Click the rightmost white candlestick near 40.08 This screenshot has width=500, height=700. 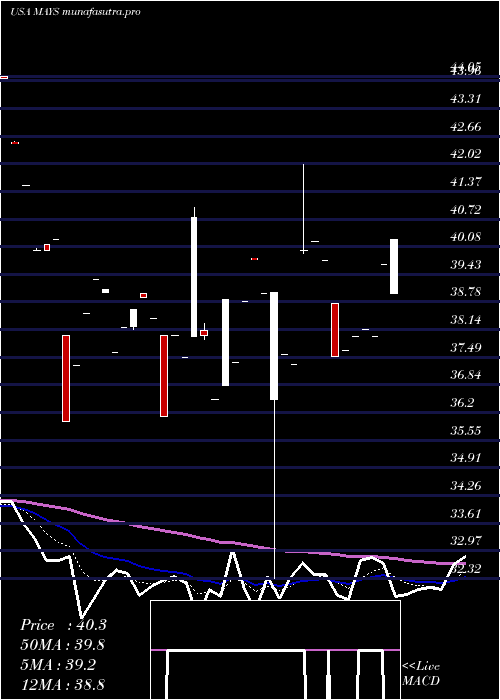coord(394,267)
